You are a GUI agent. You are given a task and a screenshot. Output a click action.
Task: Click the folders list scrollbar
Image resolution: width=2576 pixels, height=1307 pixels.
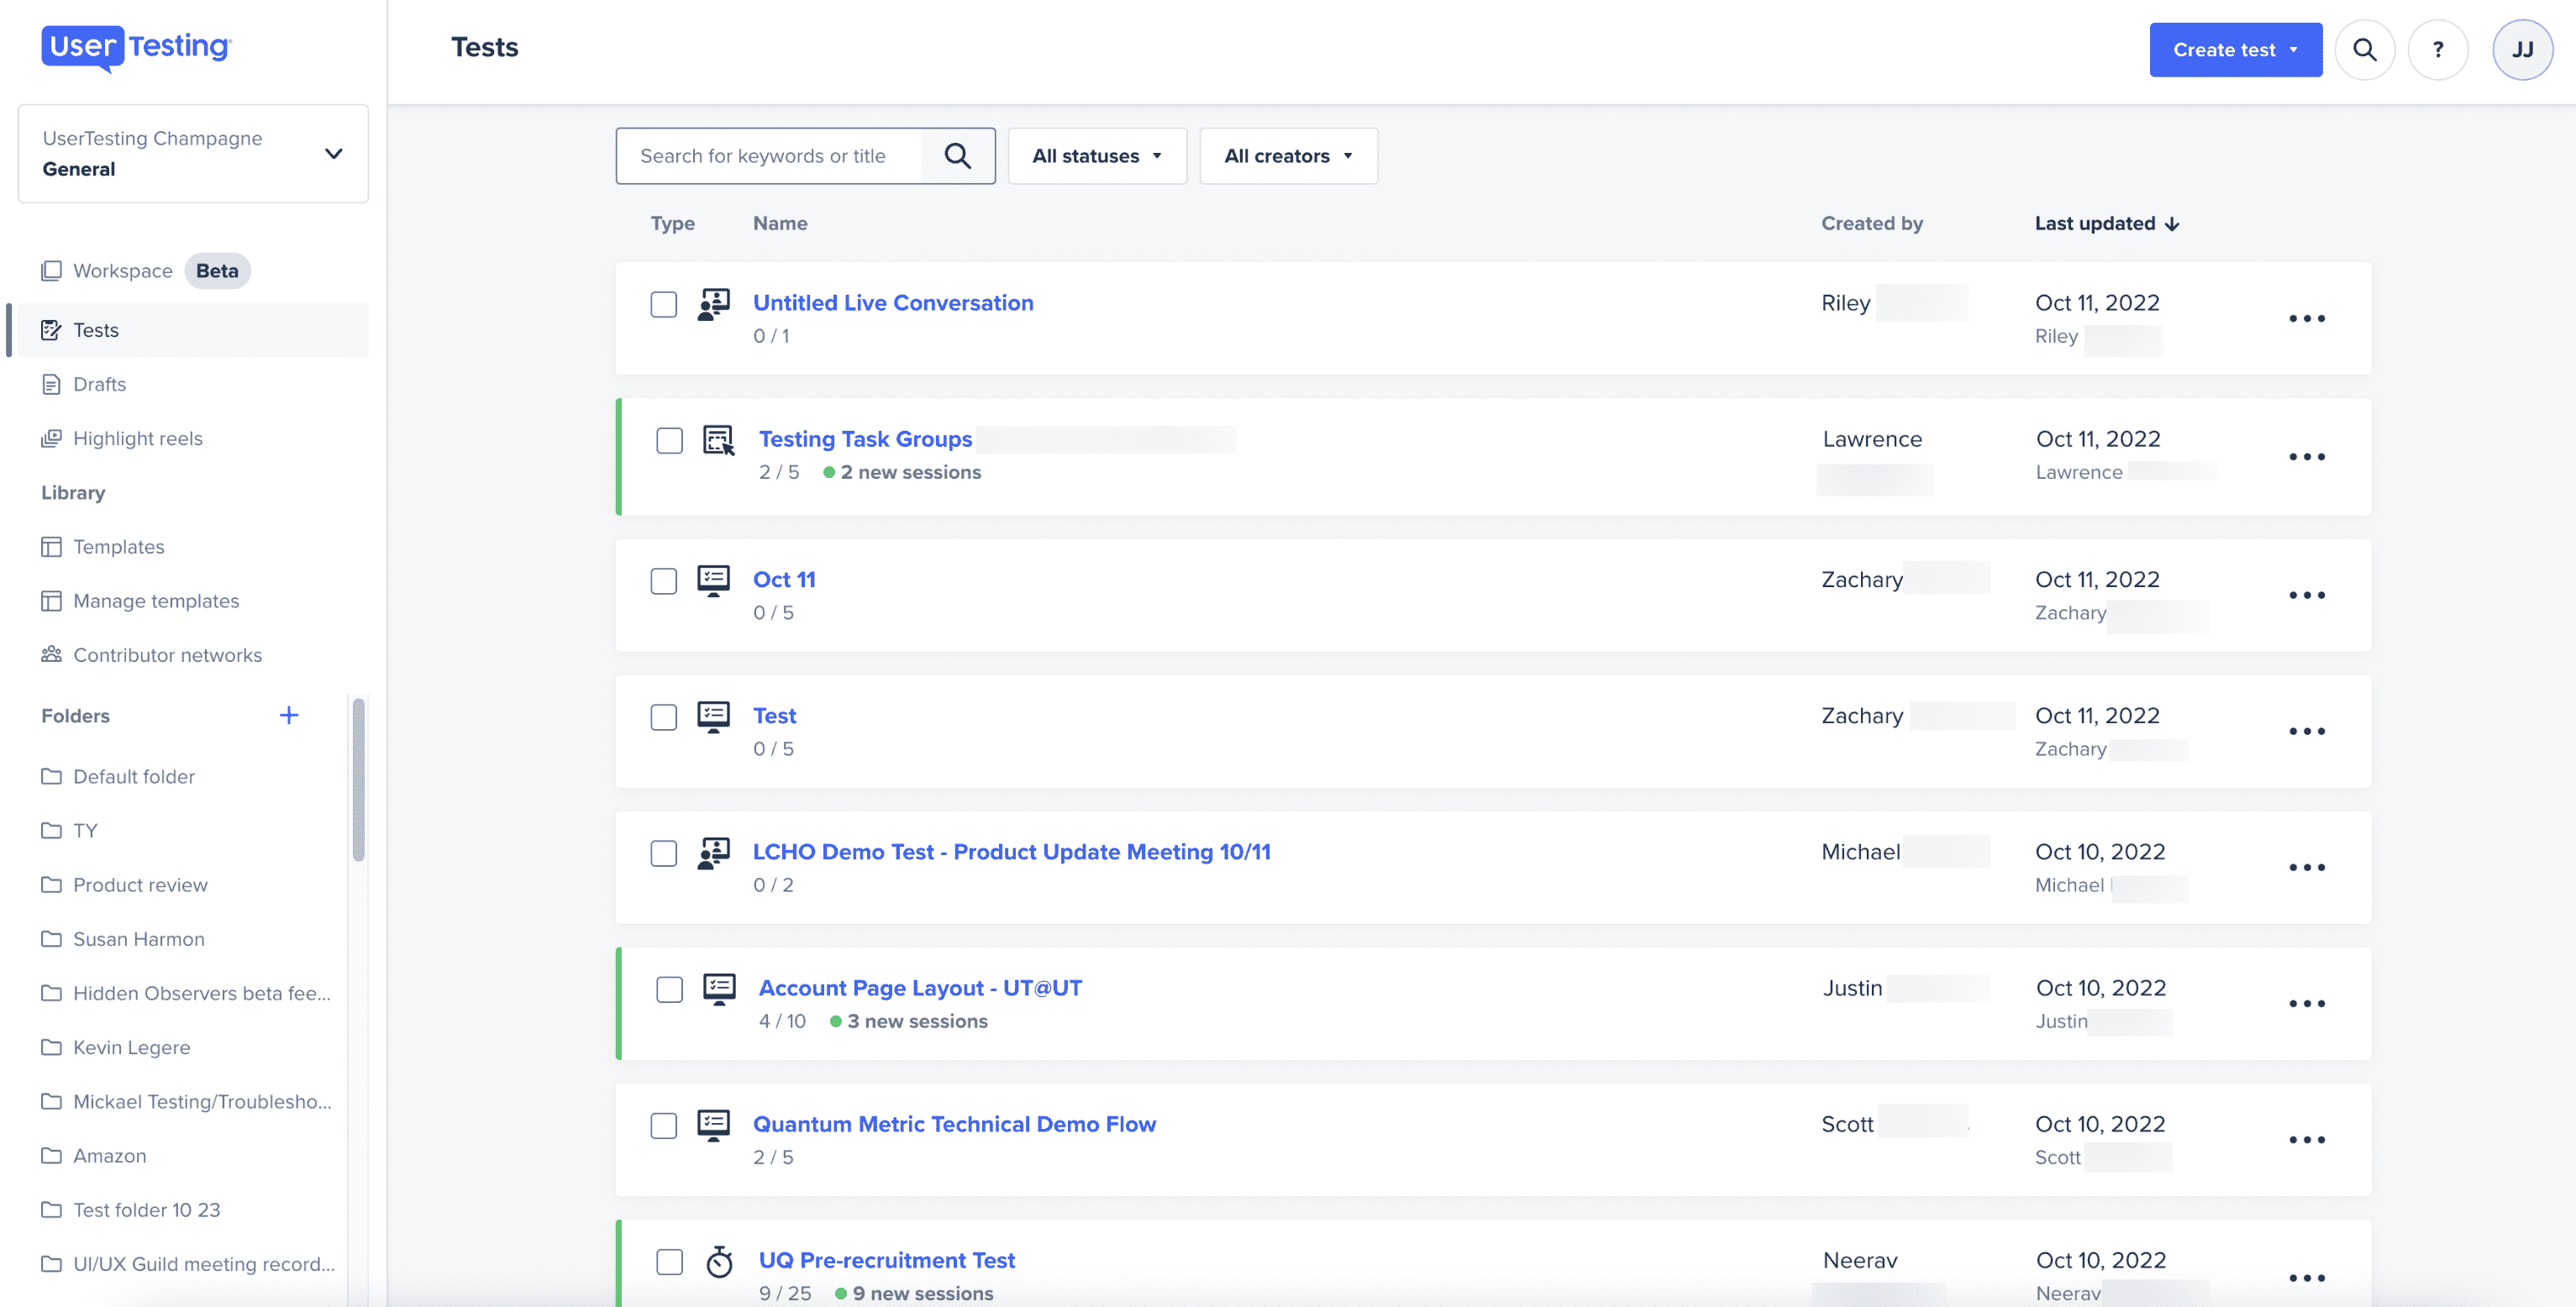pos(358,780)
